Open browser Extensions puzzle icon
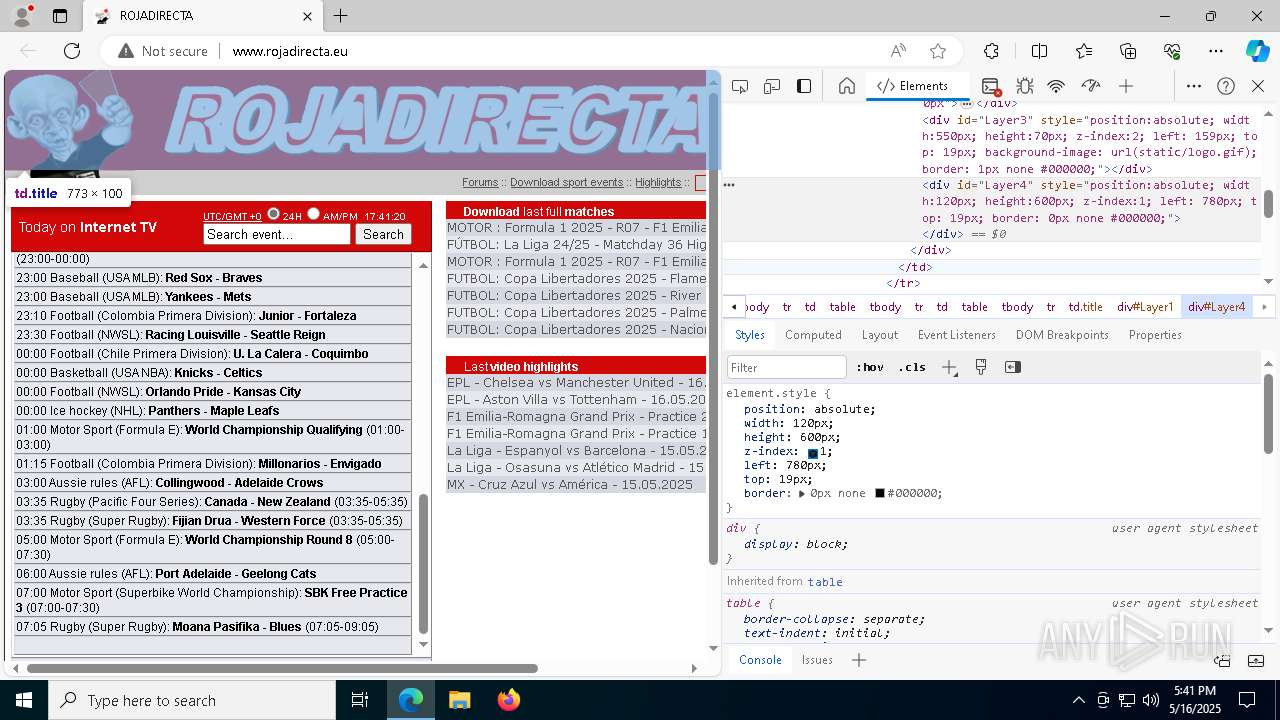The image size is (1280, 720). point(991,51)
